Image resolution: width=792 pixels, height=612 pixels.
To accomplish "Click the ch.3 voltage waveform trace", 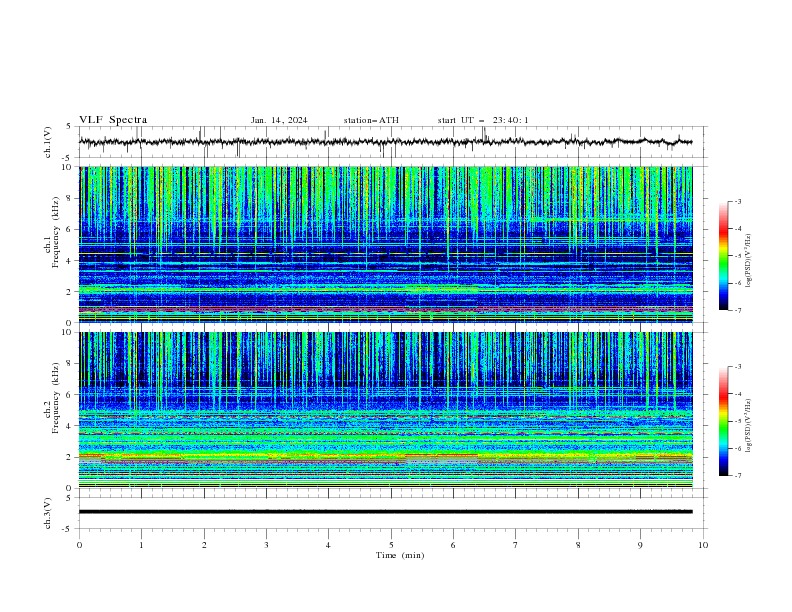I will 385,512.
